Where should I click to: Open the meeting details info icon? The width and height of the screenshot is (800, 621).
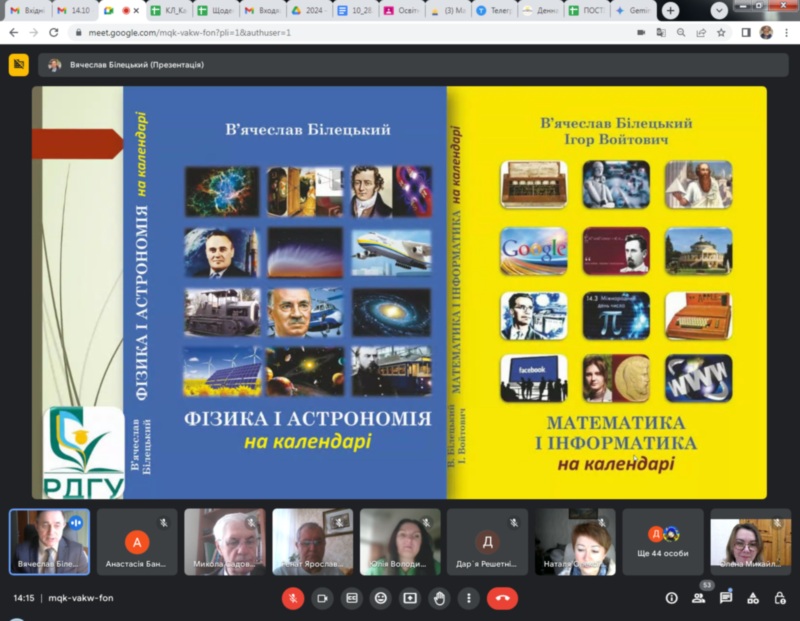point(671,598)
